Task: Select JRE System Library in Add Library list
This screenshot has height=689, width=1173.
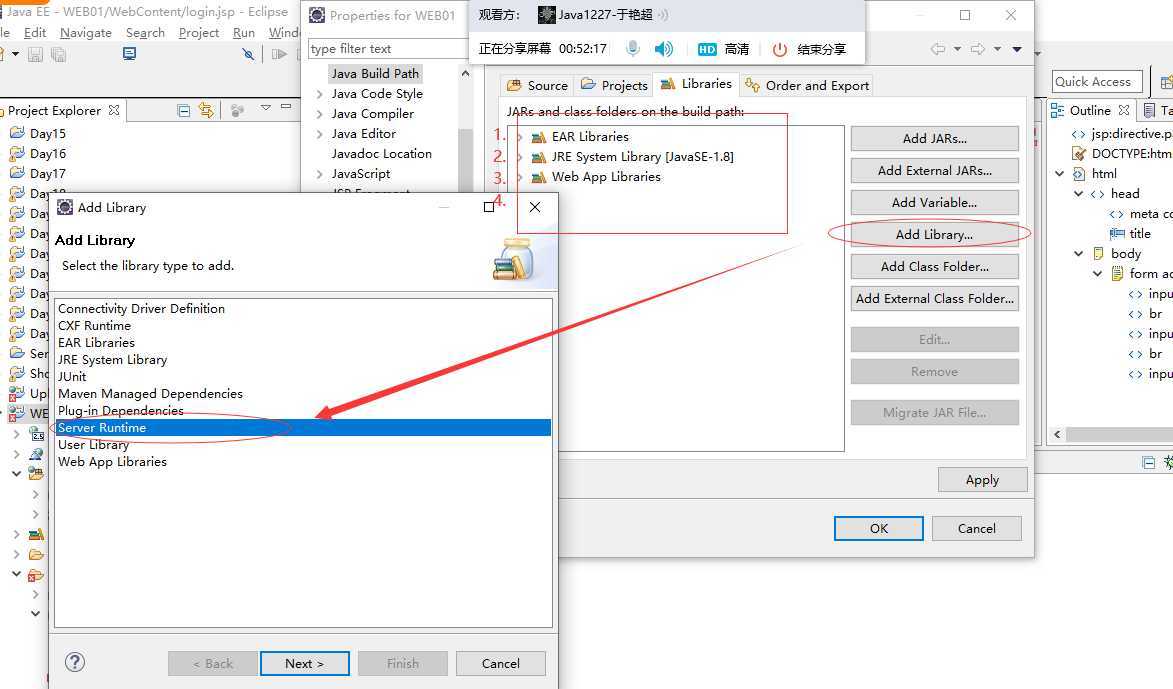Action: click(112, 360)
